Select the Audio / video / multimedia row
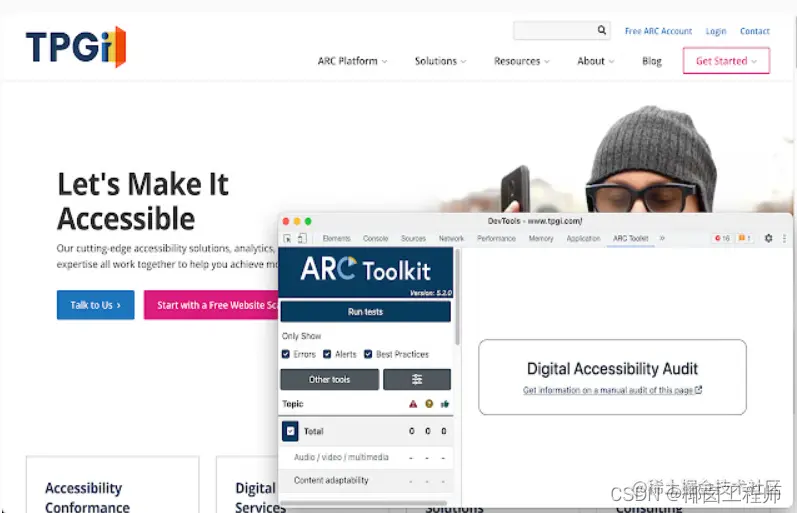797x513 pixels. [365, 457]
